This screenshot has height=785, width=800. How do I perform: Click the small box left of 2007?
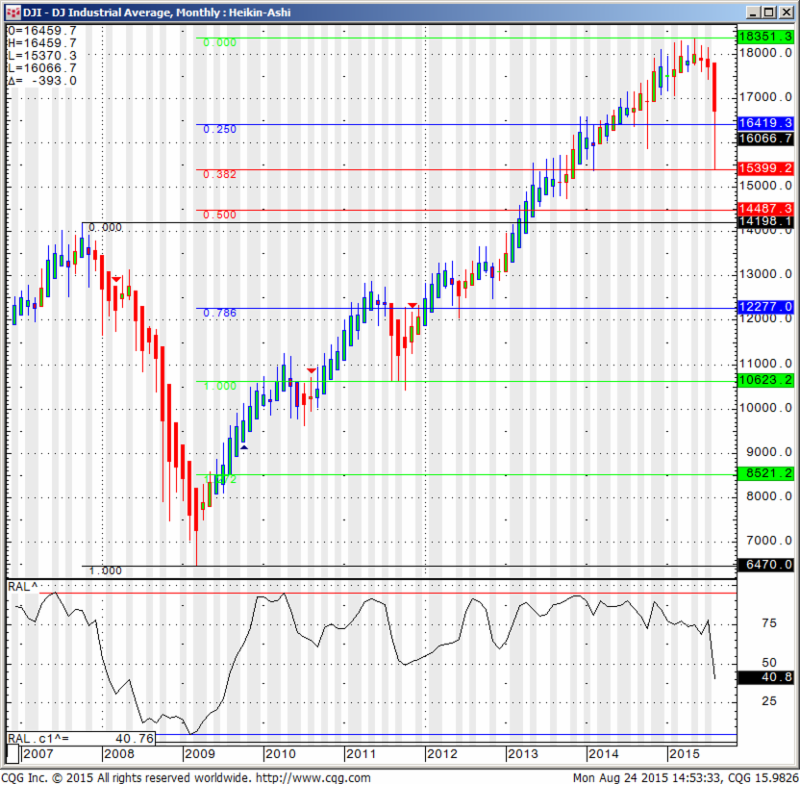click(13, 754)
